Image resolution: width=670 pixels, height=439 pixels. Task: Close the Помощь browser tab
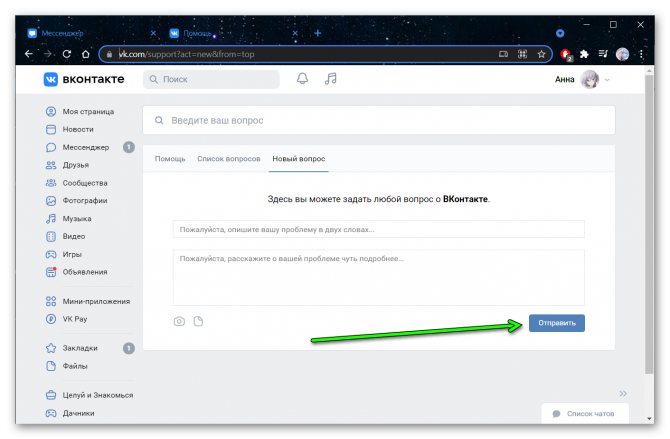pyautogui.click(x=295, y=33)
